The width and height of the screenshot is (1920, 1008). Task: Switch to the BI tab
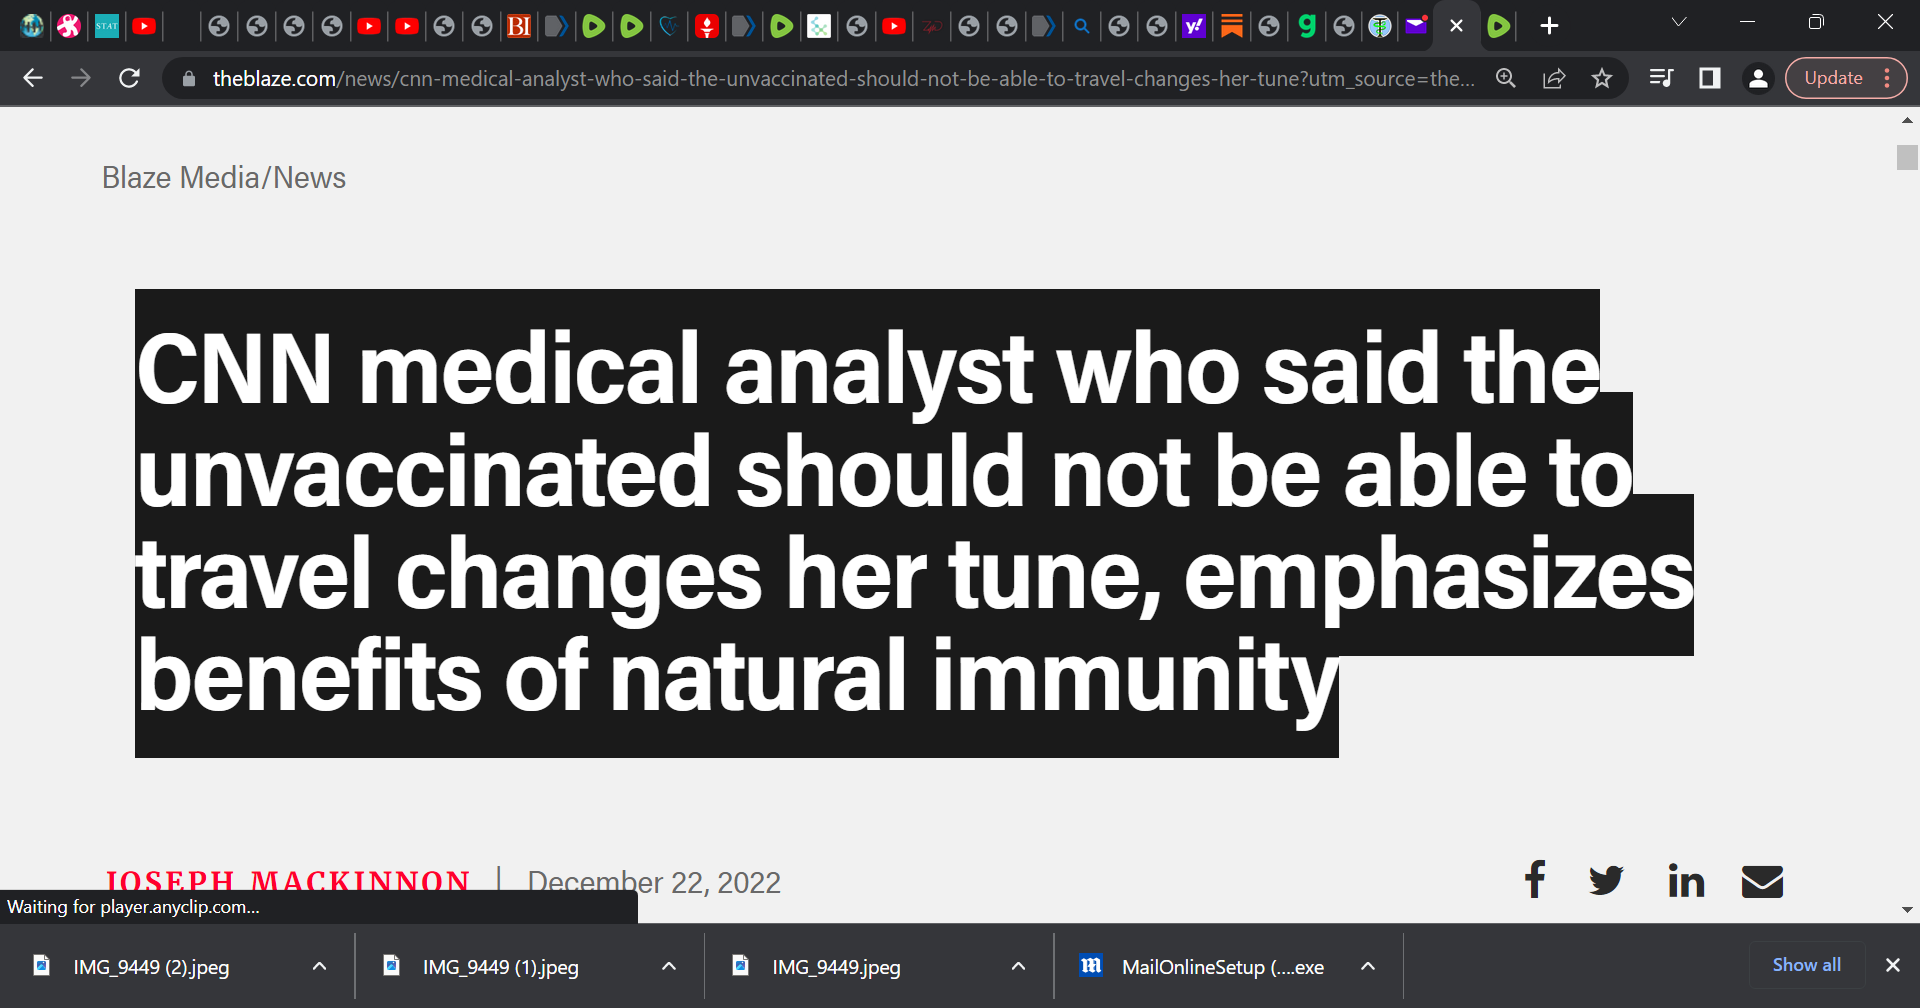point(519,26)
